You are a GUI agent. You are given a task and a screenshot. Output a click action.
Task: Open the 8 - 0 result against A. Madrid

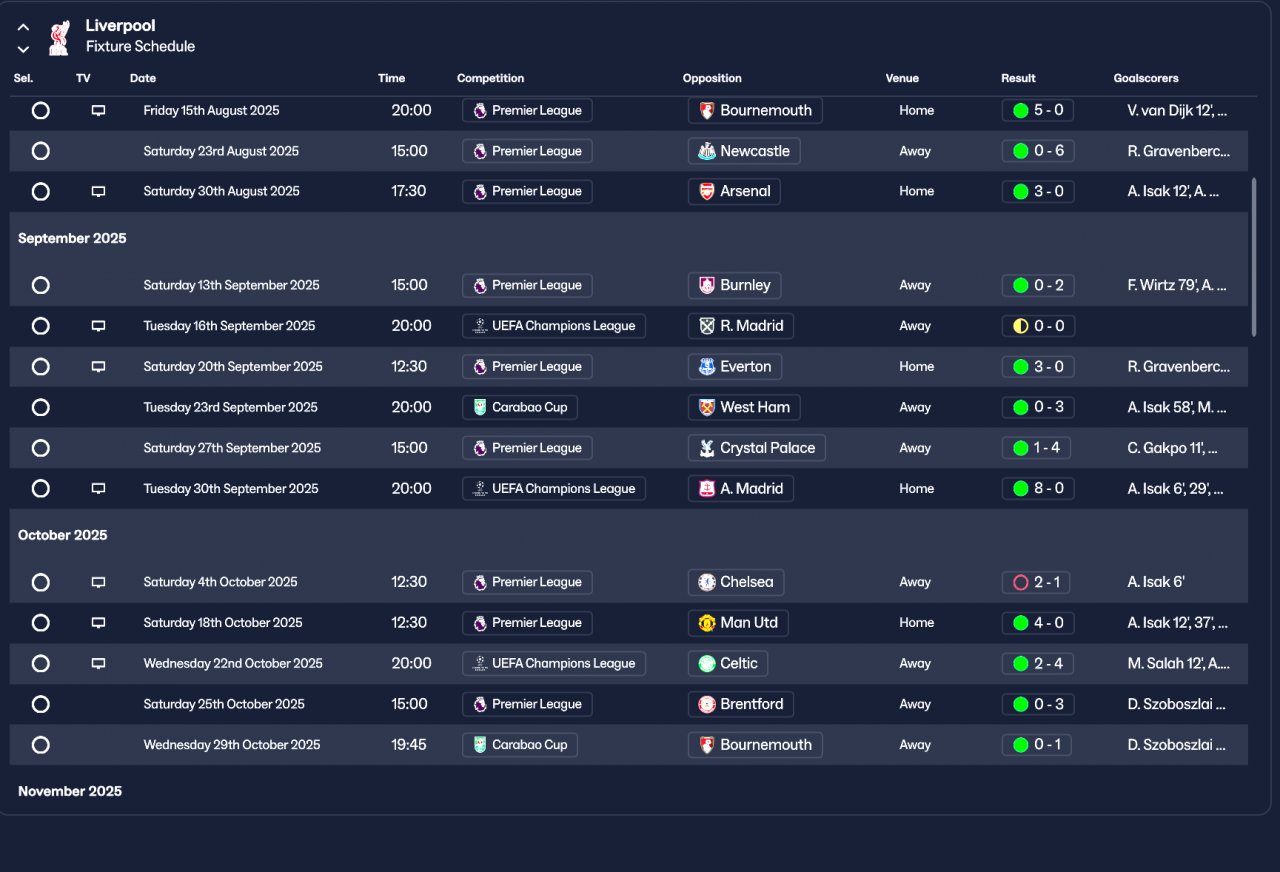pyautogui.click(x=1038, y=489)
